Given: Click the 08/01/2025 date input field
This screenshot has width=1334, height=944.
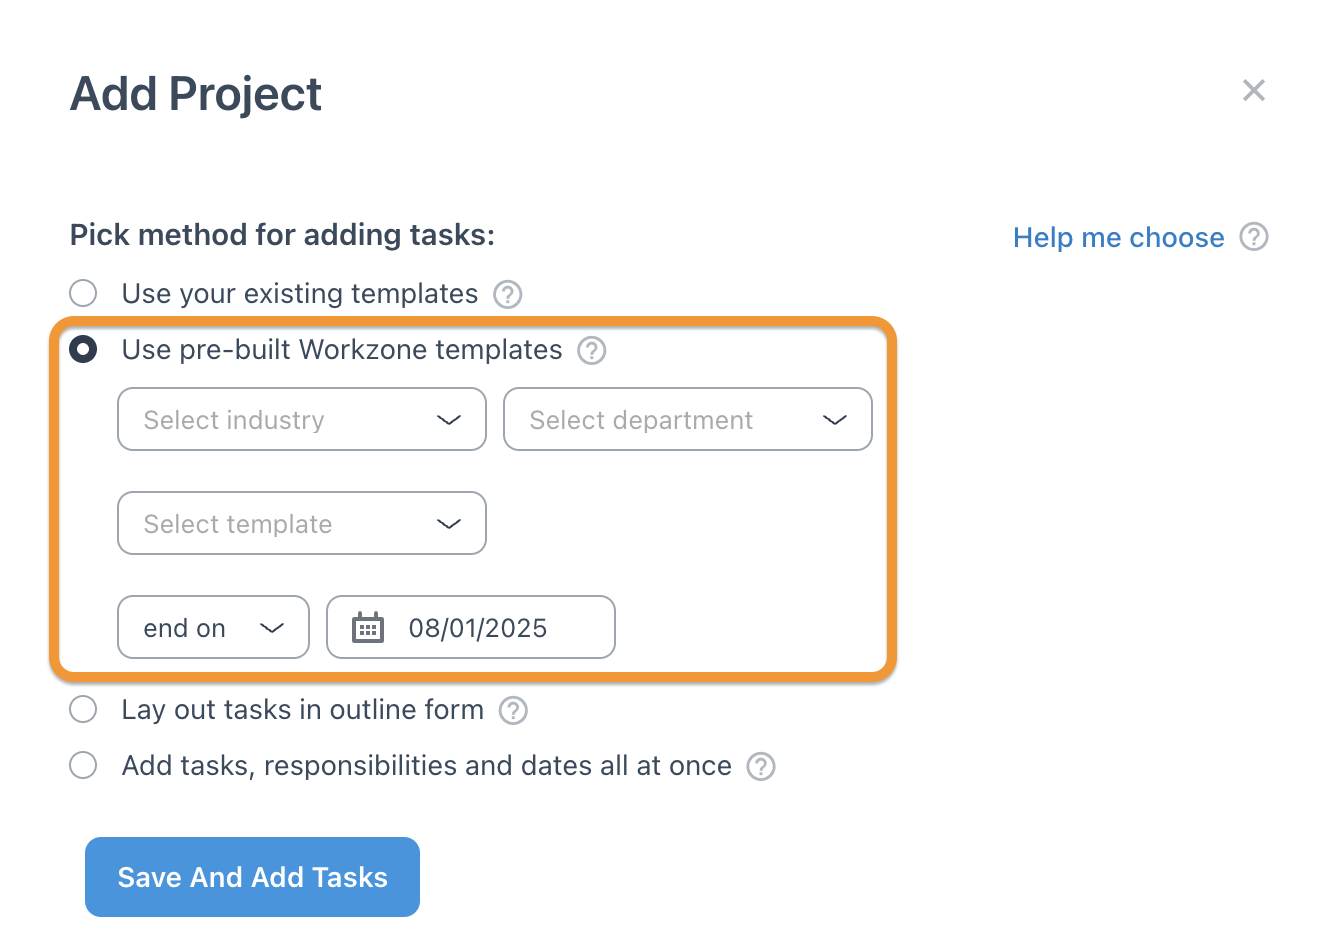Looking at the screenshot, I should [471, 627].
